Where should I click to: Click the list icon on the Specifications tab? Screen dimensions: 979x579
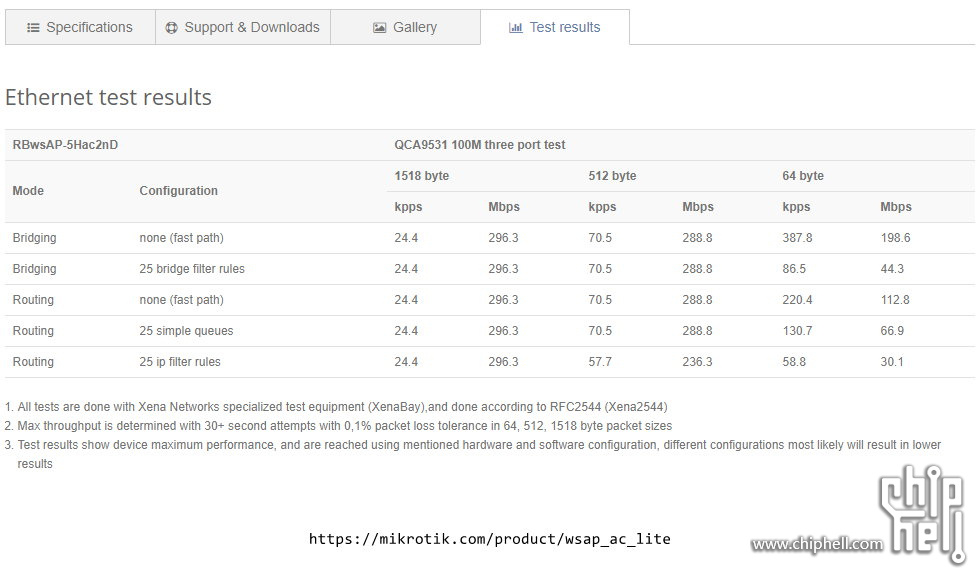tap(33, 27)
